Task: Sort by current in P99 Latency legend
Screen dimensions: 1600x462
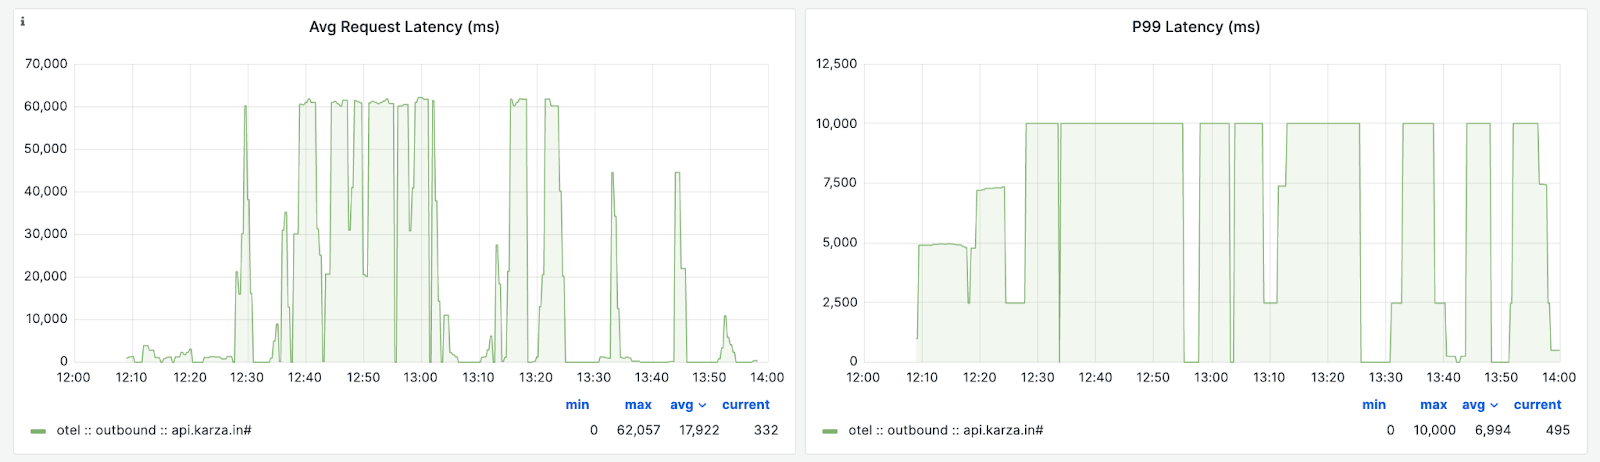Action: pyautogui.click(x=1537, y=405)
